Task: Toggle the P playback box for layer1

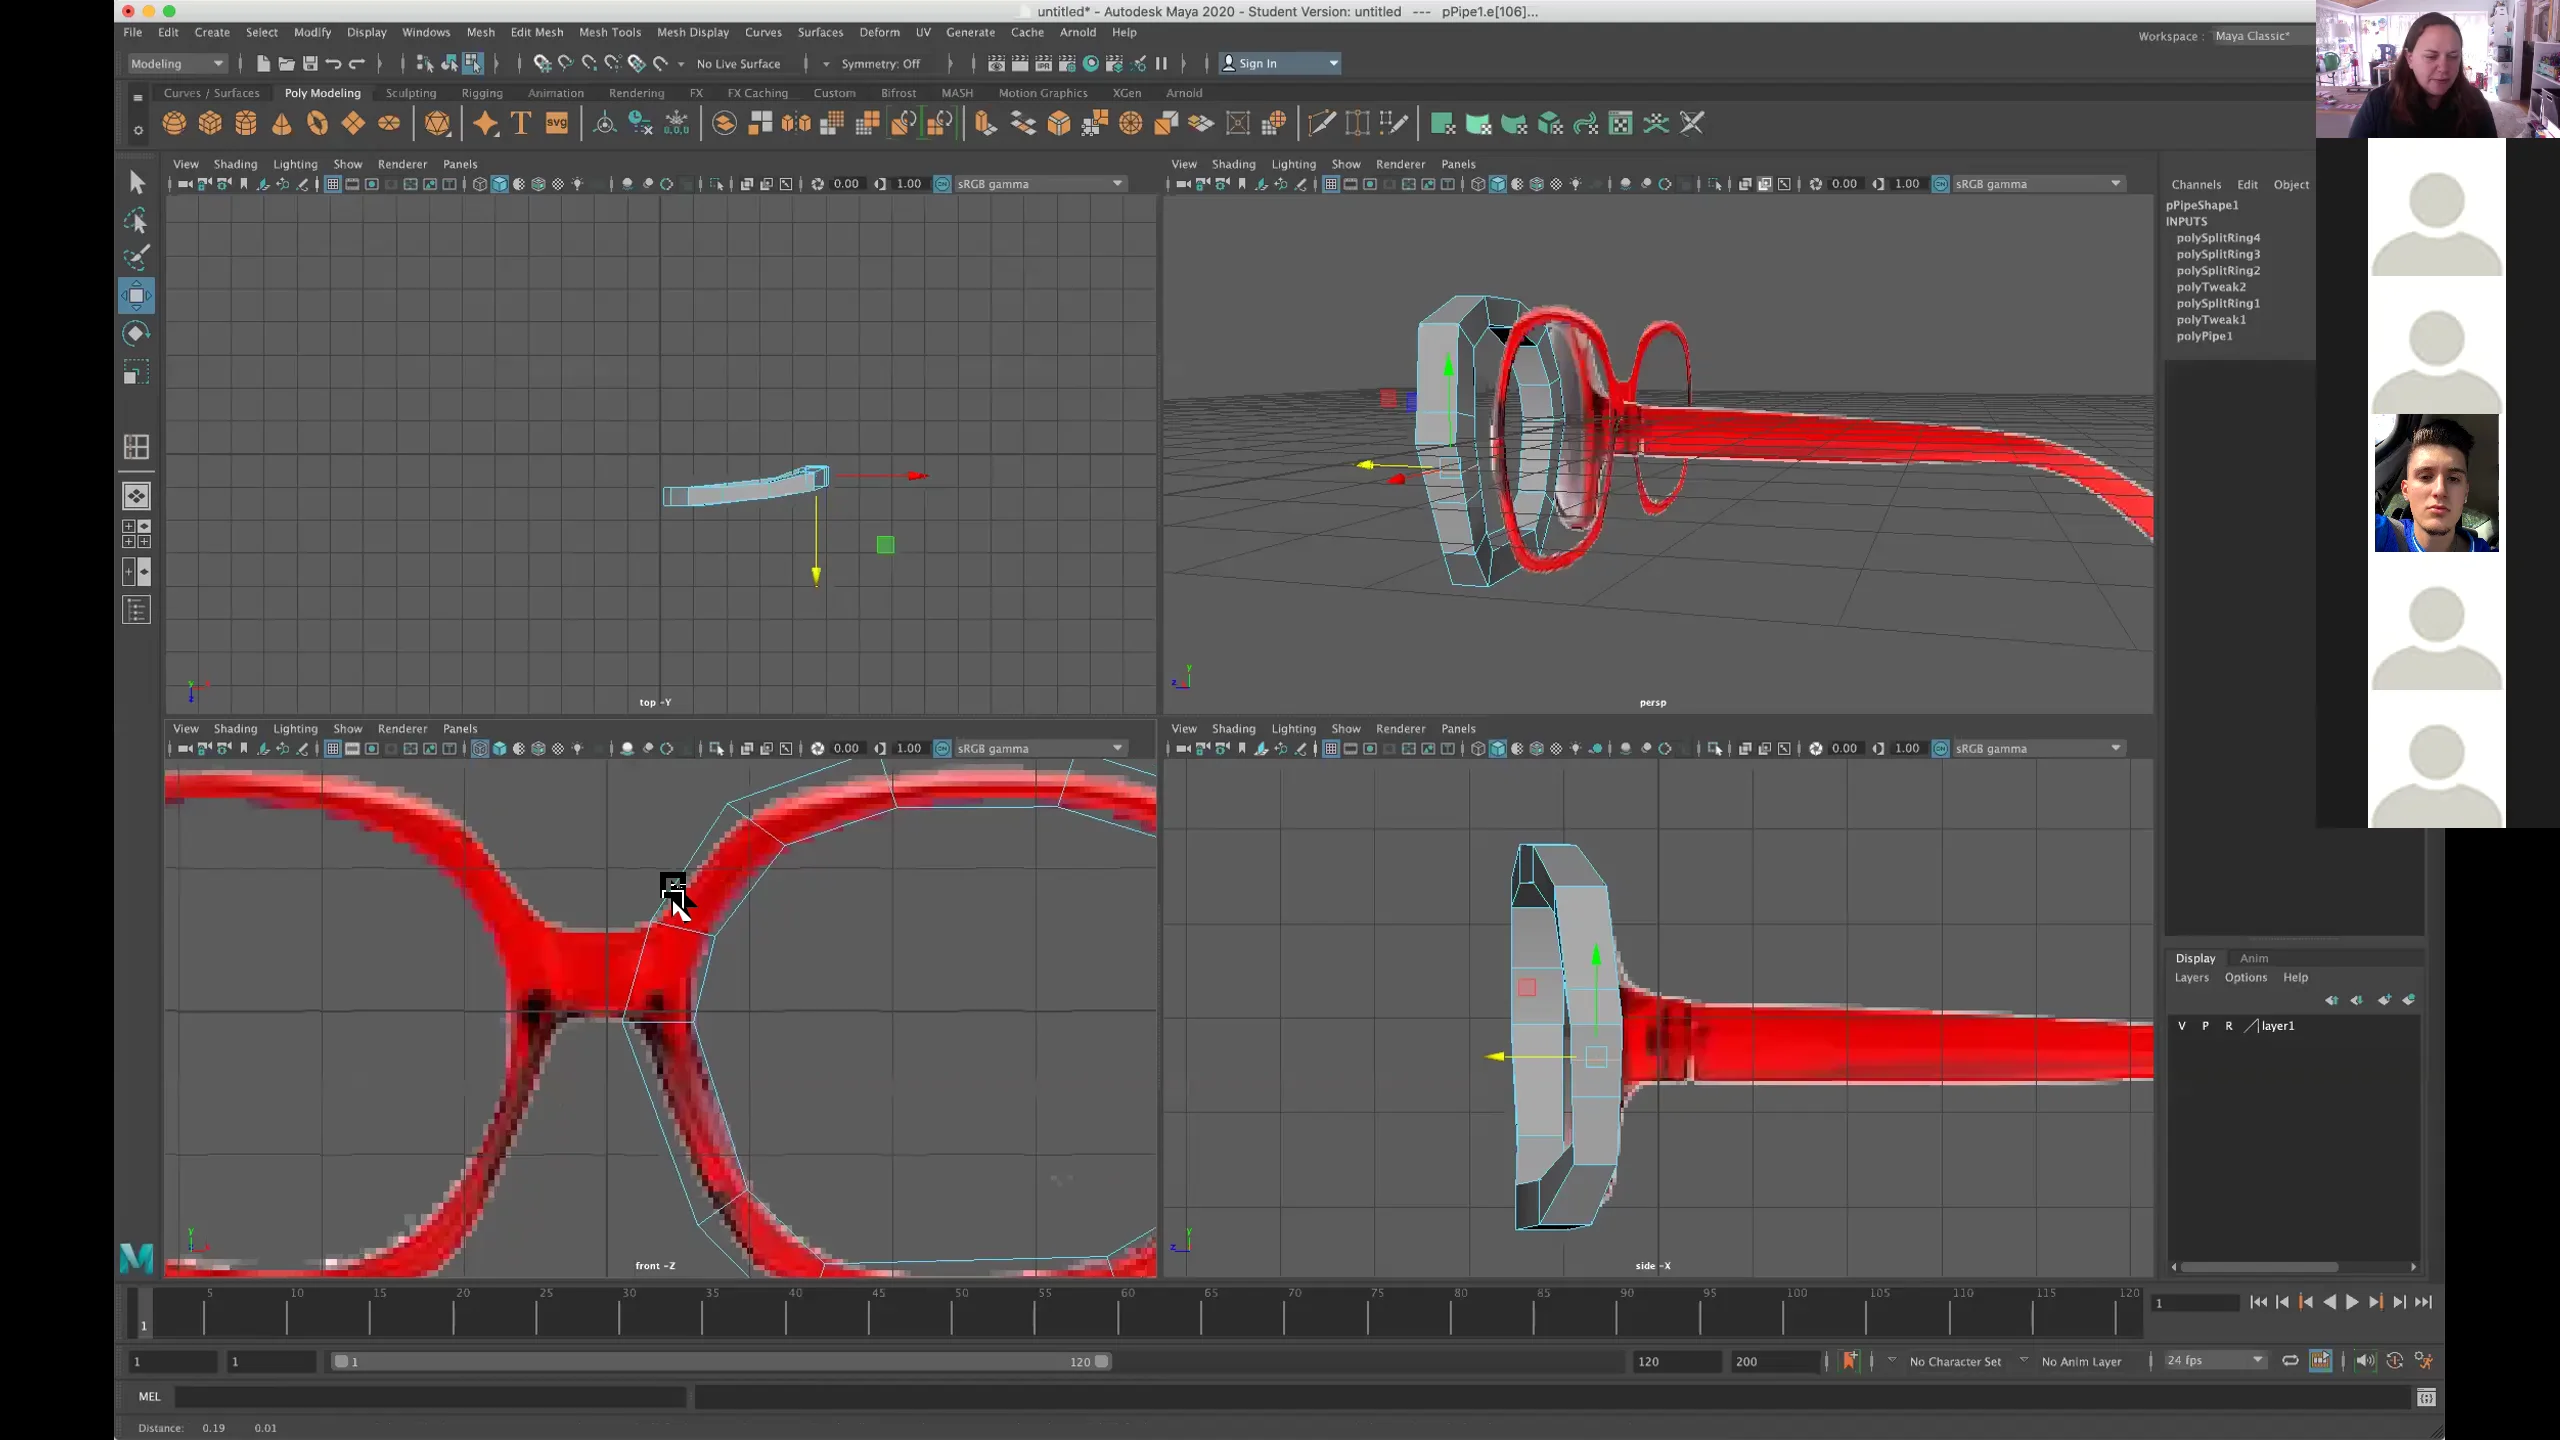Action: 2205,1026
